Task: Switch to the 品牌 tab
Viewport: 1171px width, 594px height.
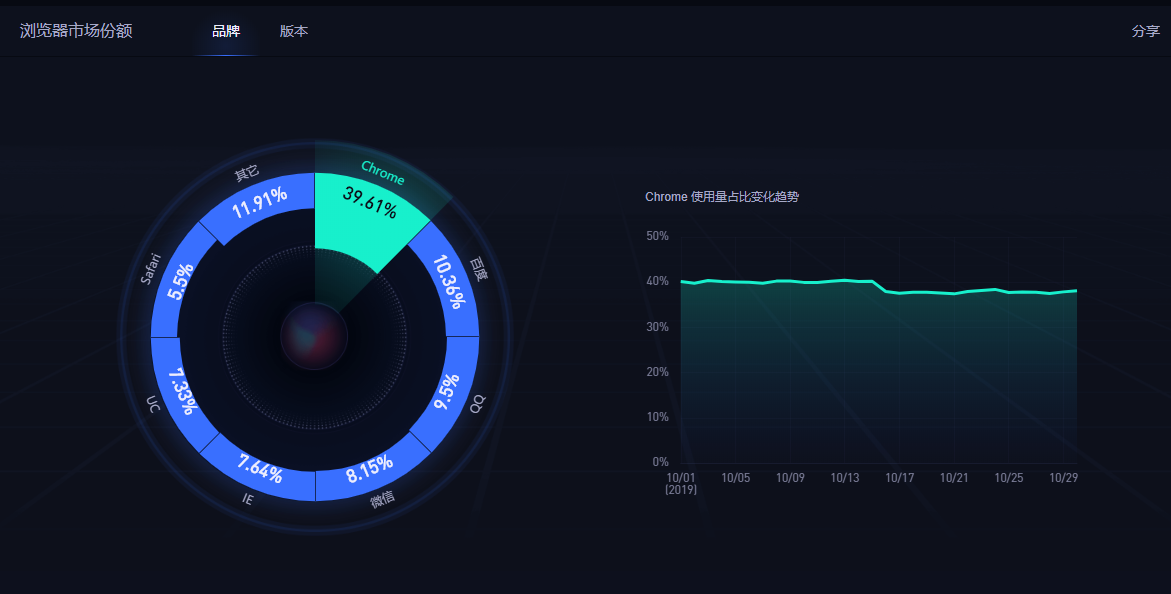Action: pos(226,31)
